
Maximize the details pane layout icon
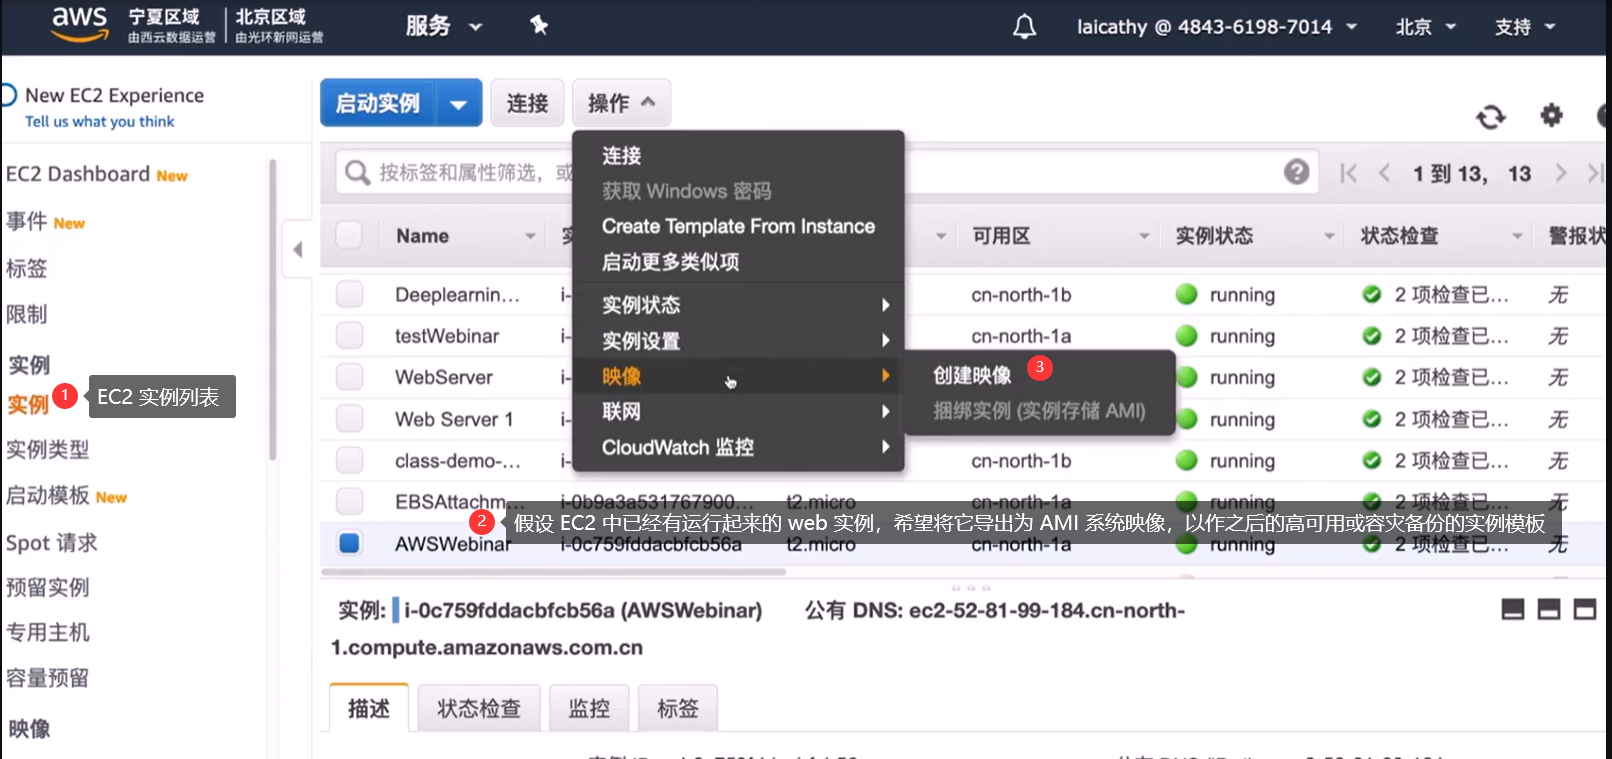[1585, 609]
